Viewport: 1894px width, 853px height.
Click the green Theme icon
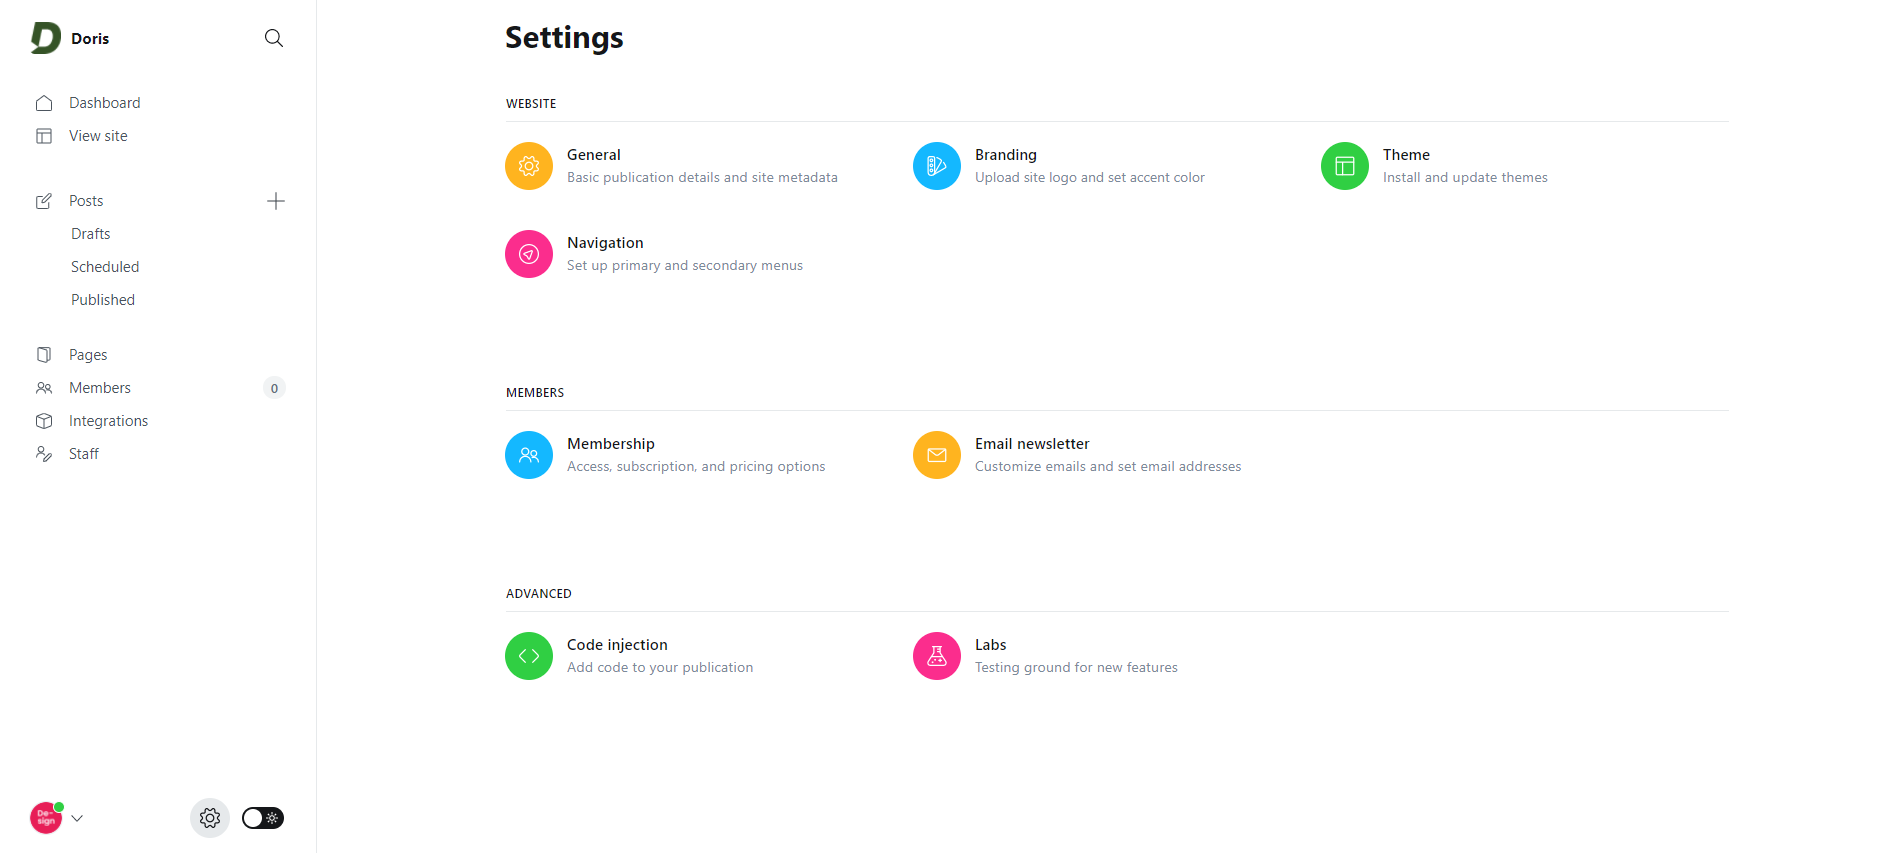(1345, 166)
